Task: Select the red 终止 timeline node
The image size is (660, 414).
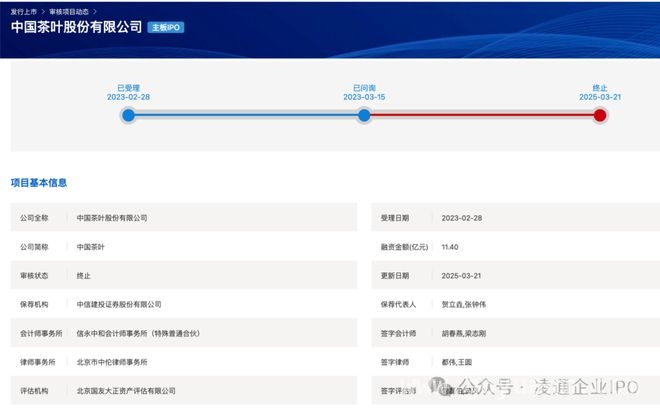Action: pyautogui.click(x=600, y=115)
